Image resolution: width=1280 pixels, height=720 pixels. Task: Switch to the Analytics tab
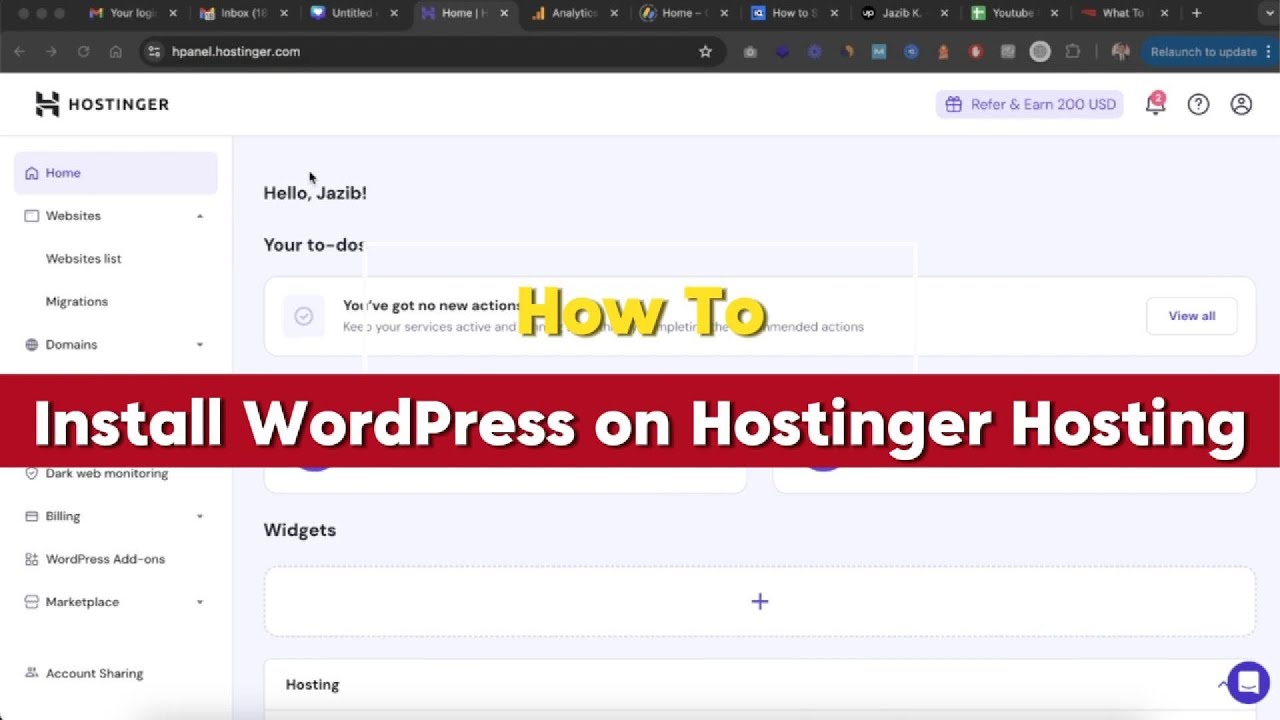point(572,13)
